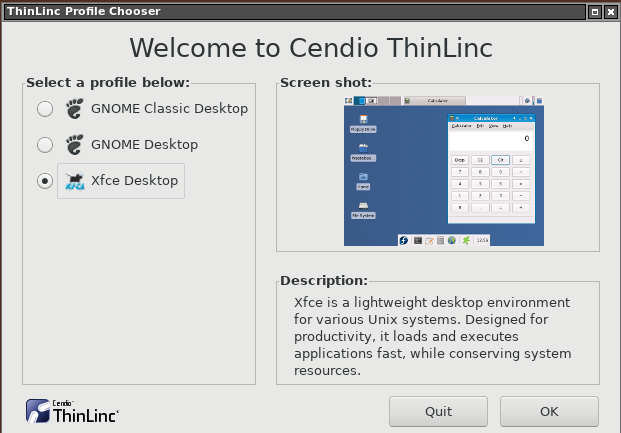Click the "GNOME Desktop" profile label
This screenshot has height=433, width=621.
coord(144,144)
